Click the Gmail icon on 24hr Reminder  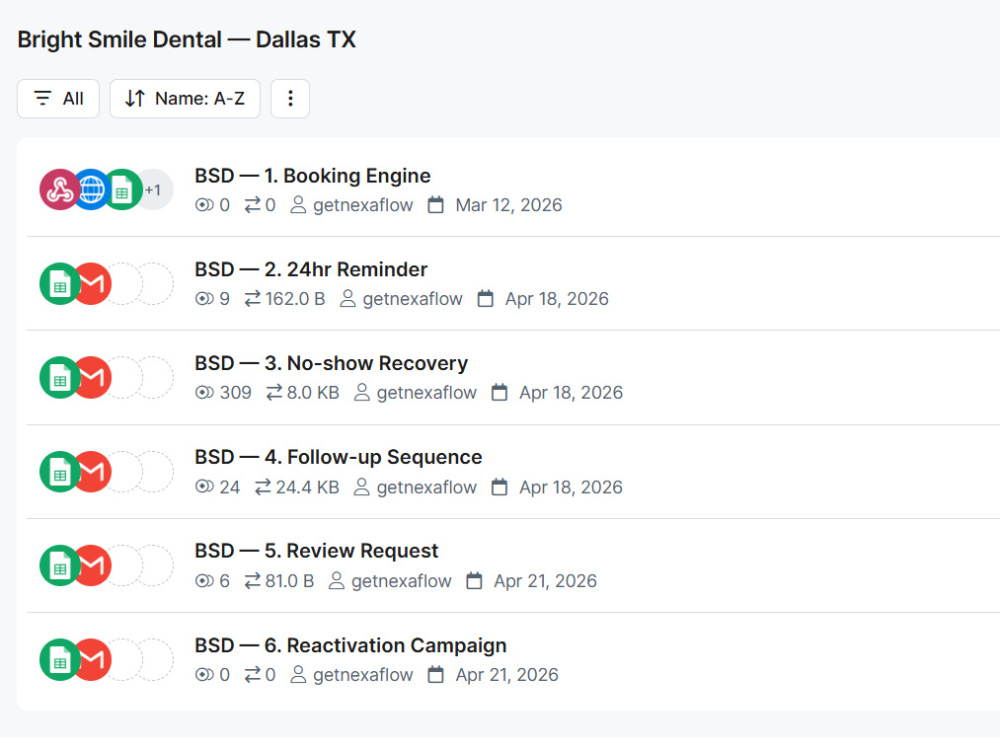coord(92,283)
